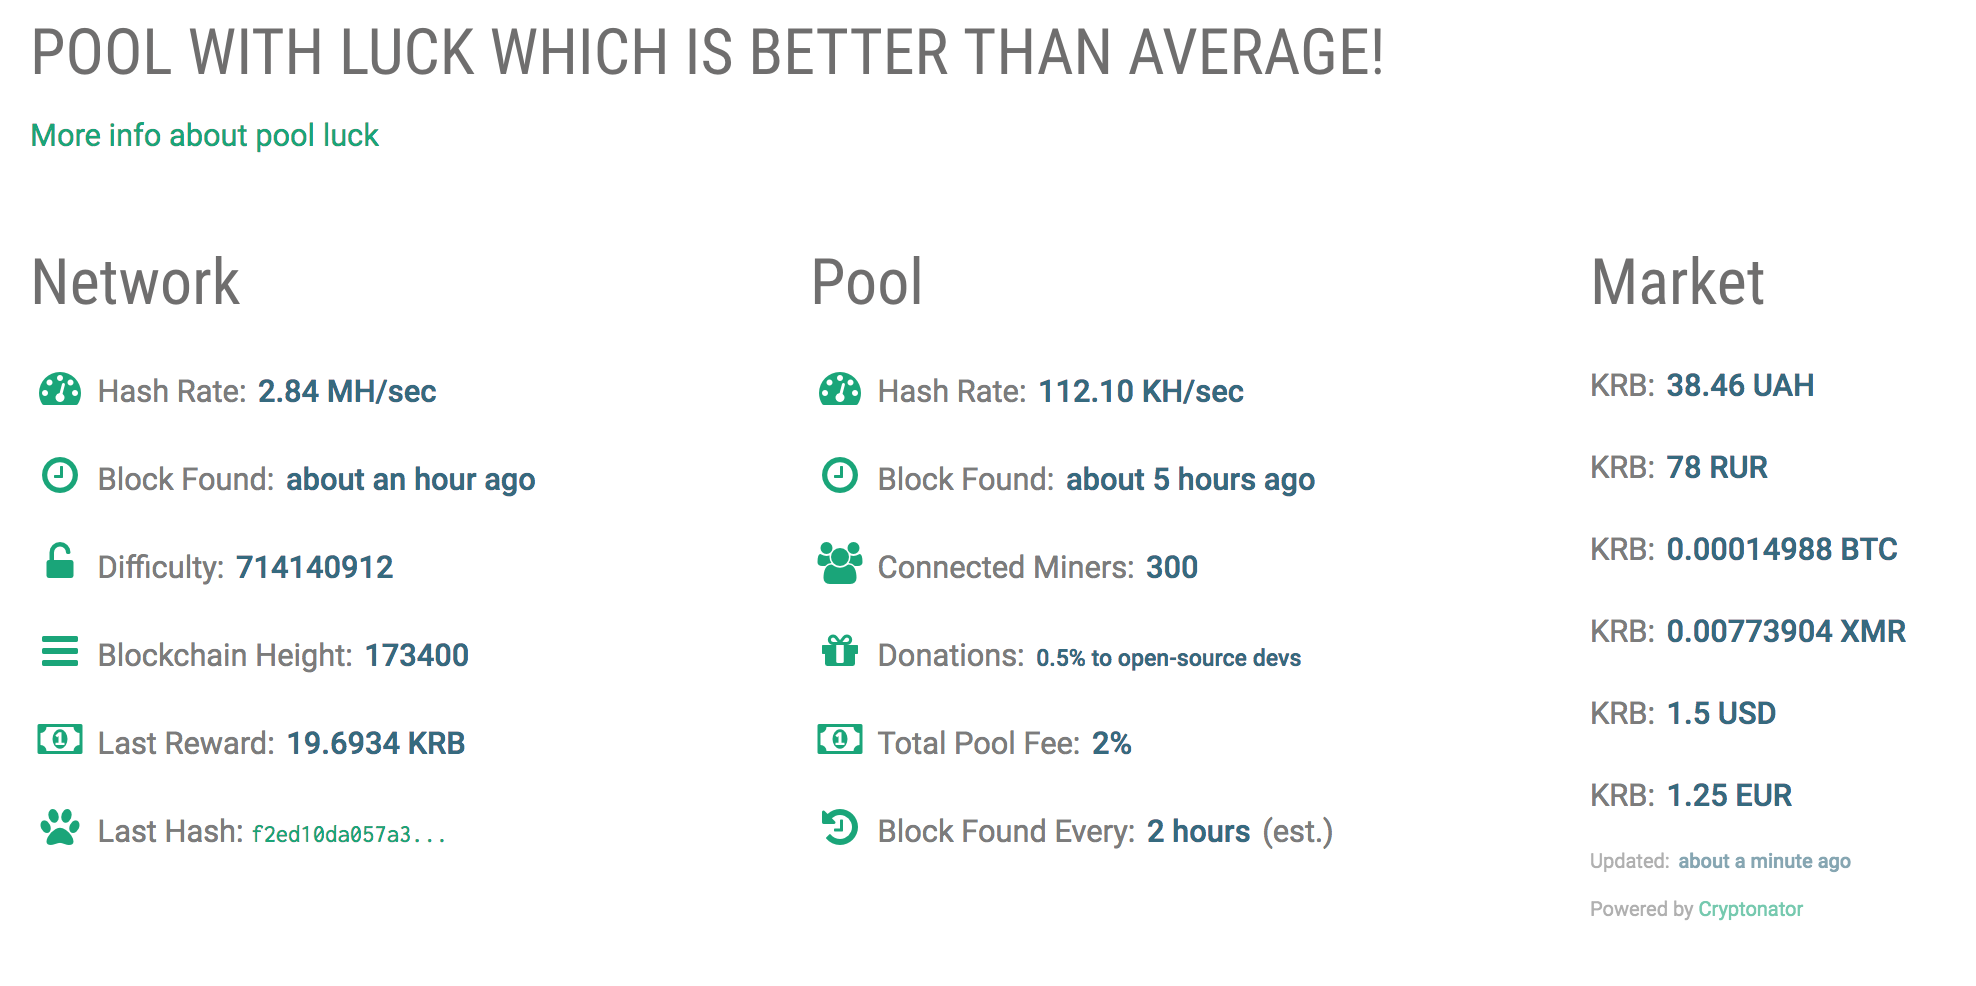
Task: Click the 0.00014988 BTC price value
Action: click(x=1782, y=549)
